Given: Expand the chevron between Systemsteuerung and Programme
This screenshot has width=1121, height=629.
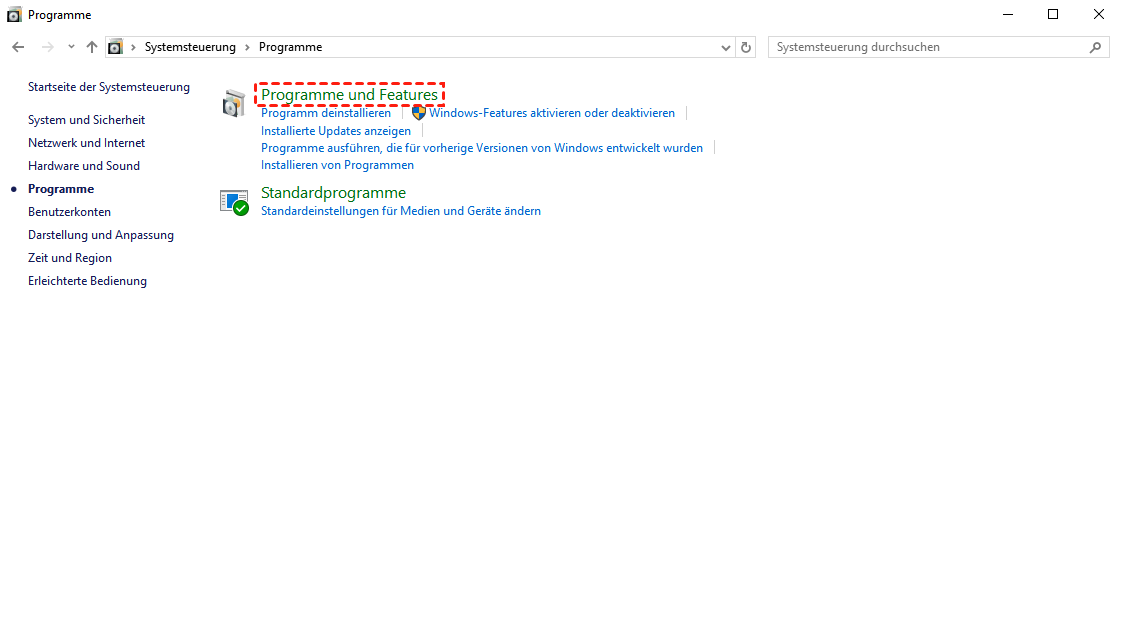Looking at the screenshot, I should tap(247, 47).
